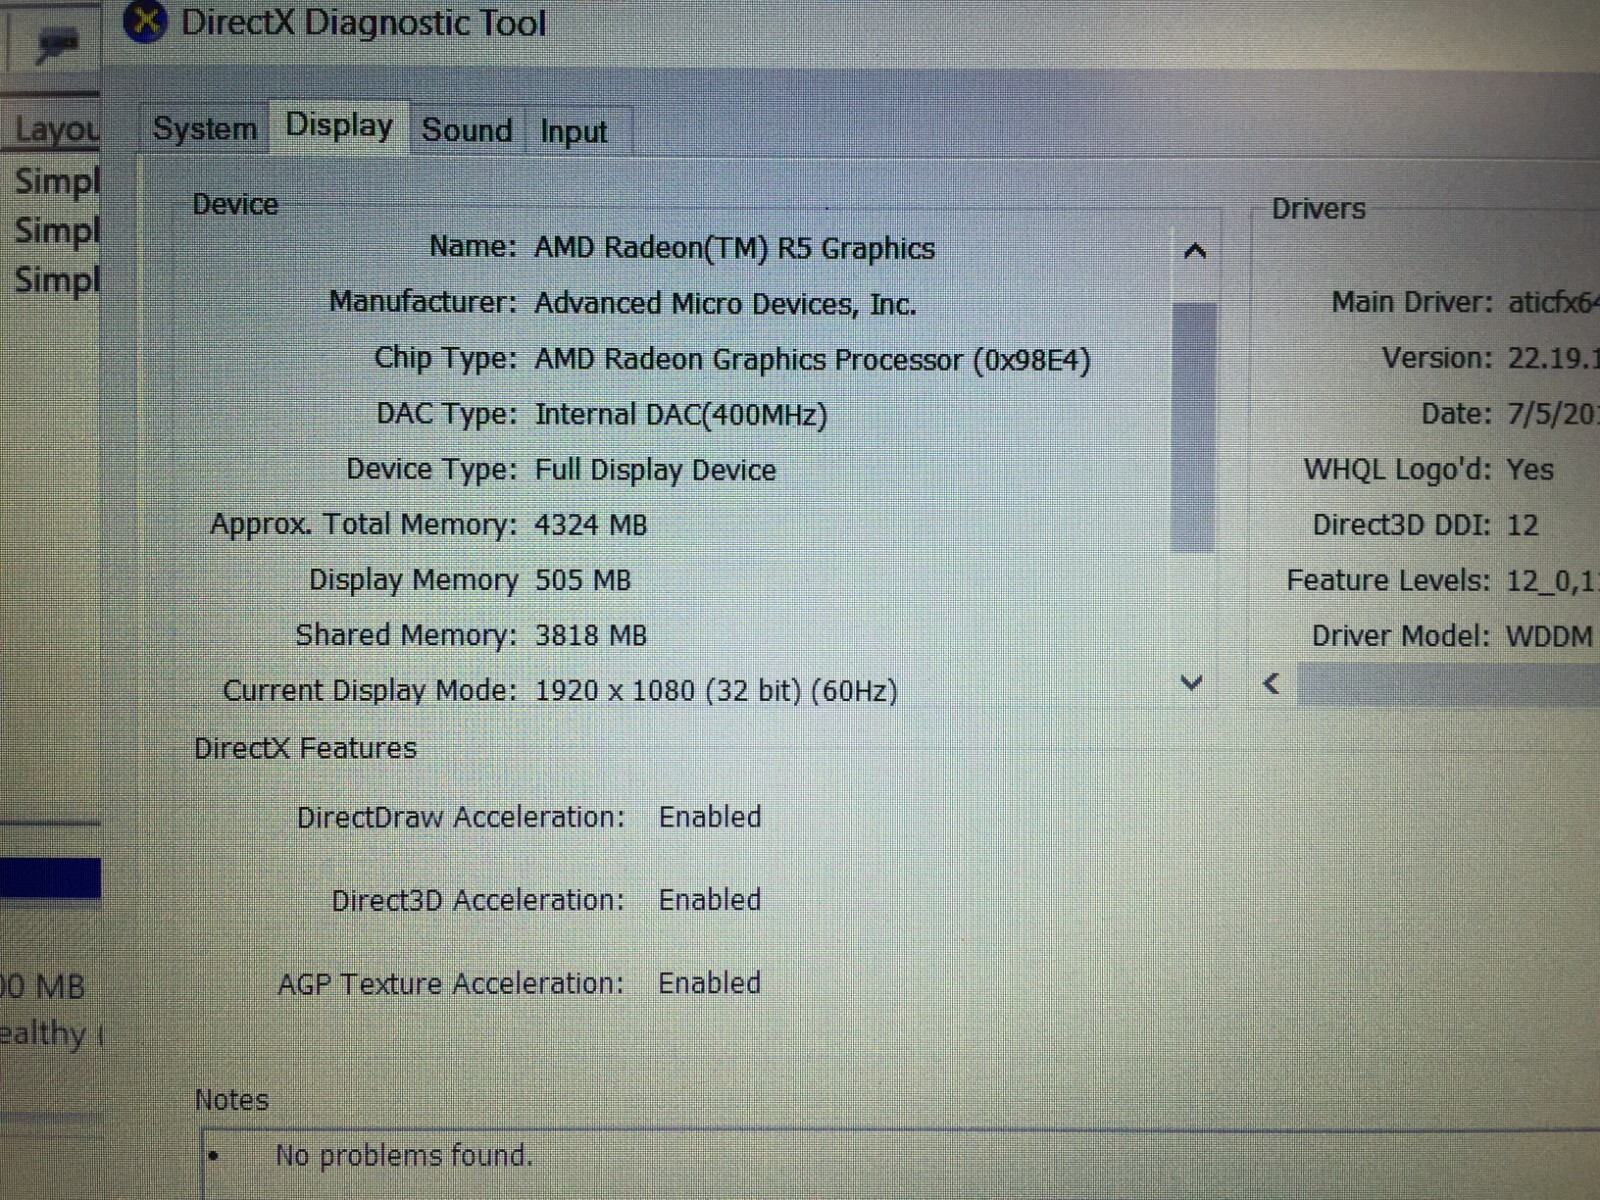Viewport: 1600px width, 1200px height.
Task: Click the 505 MB display memory value
Action: point(582,580)
